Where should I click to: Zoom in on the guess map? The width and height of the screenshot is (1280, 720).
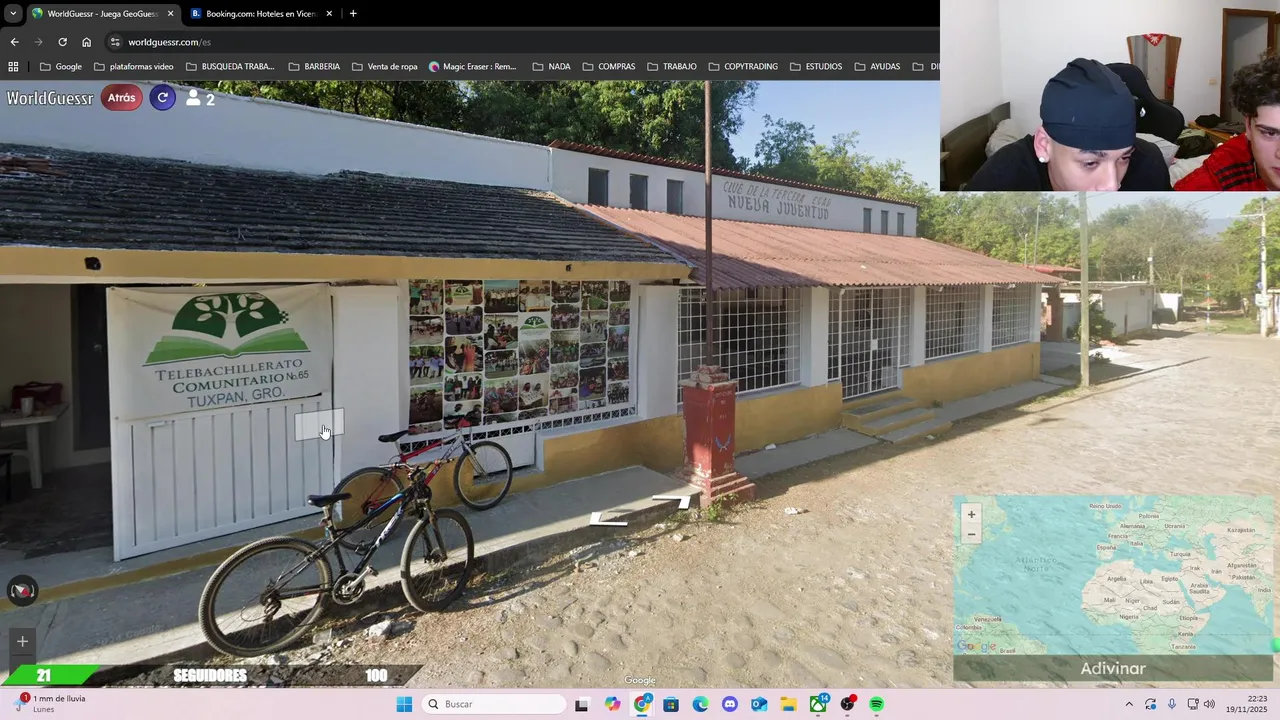point(971,515)
